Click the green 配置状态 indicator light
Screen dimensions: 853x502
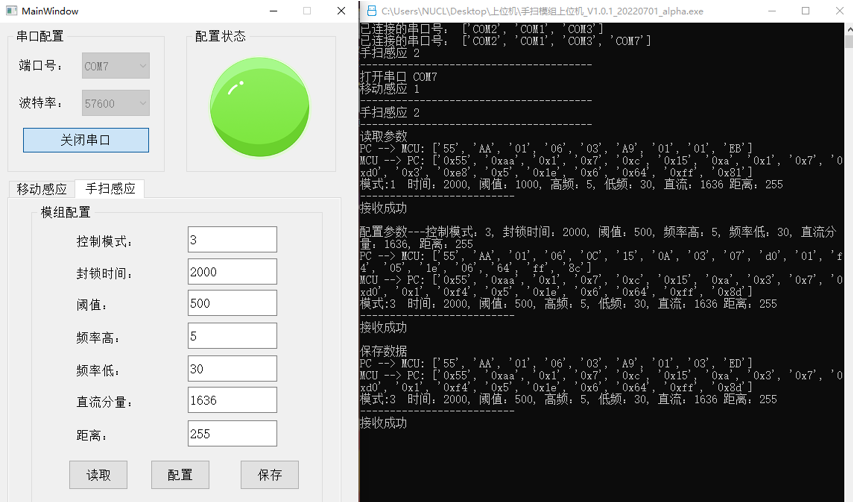coord(259,107)
